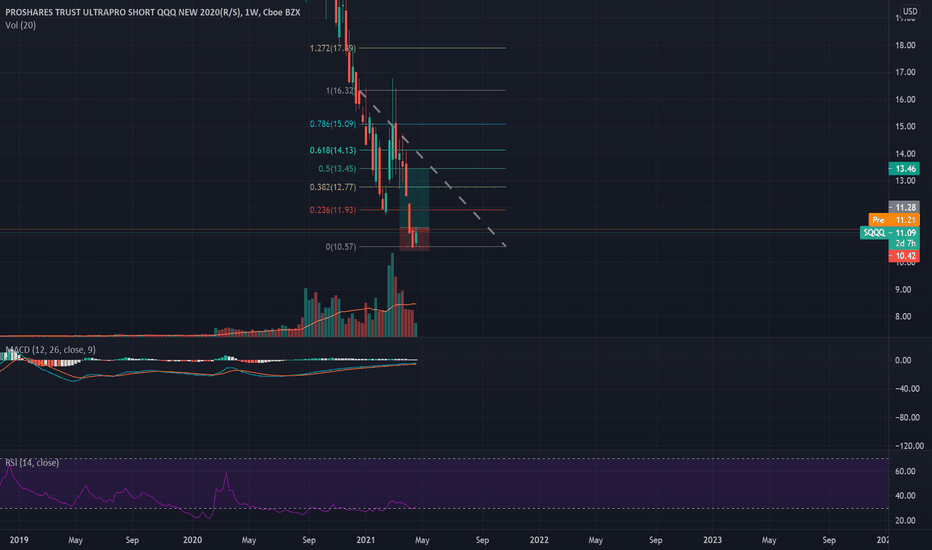
Task: Click the 16.00 price axis tick
Action: coord(905,100)
